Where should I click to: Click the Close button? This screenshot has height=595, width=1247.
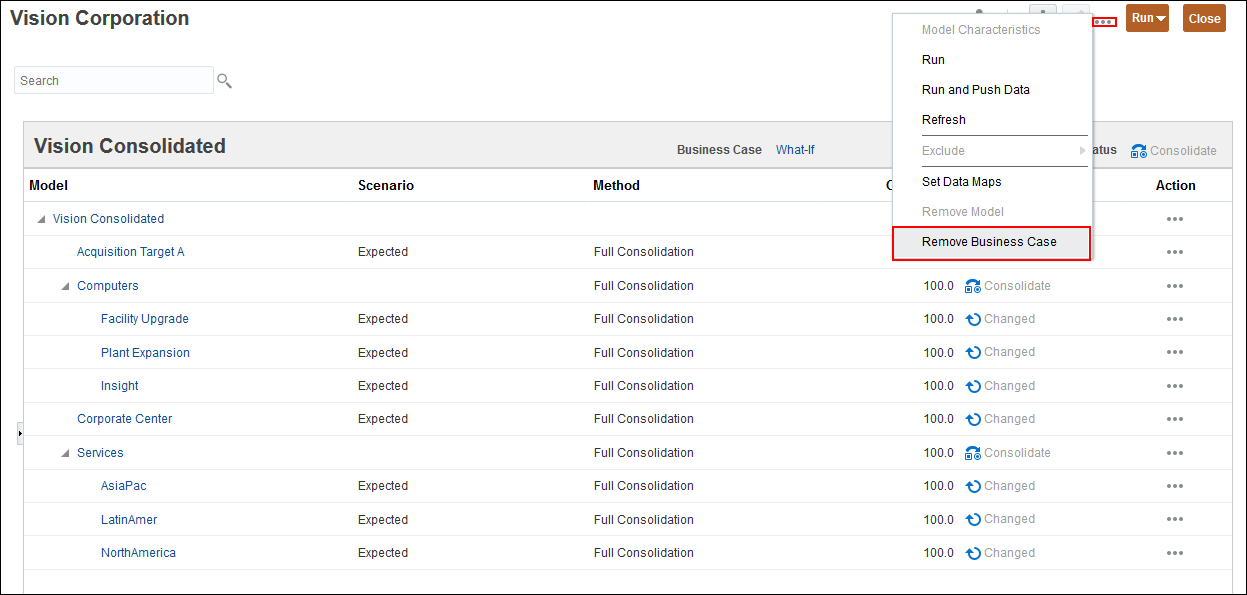click(x=1203, y=17)
